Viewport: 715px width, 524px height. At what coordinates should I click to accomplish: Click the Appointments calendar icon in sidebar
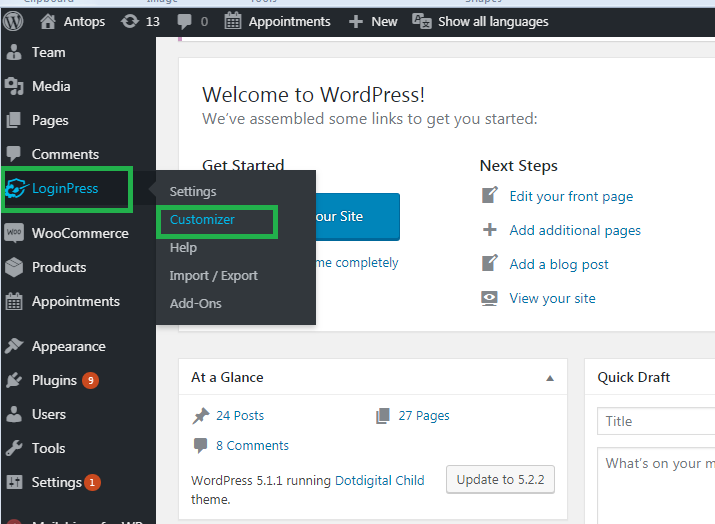coord(14,301)
